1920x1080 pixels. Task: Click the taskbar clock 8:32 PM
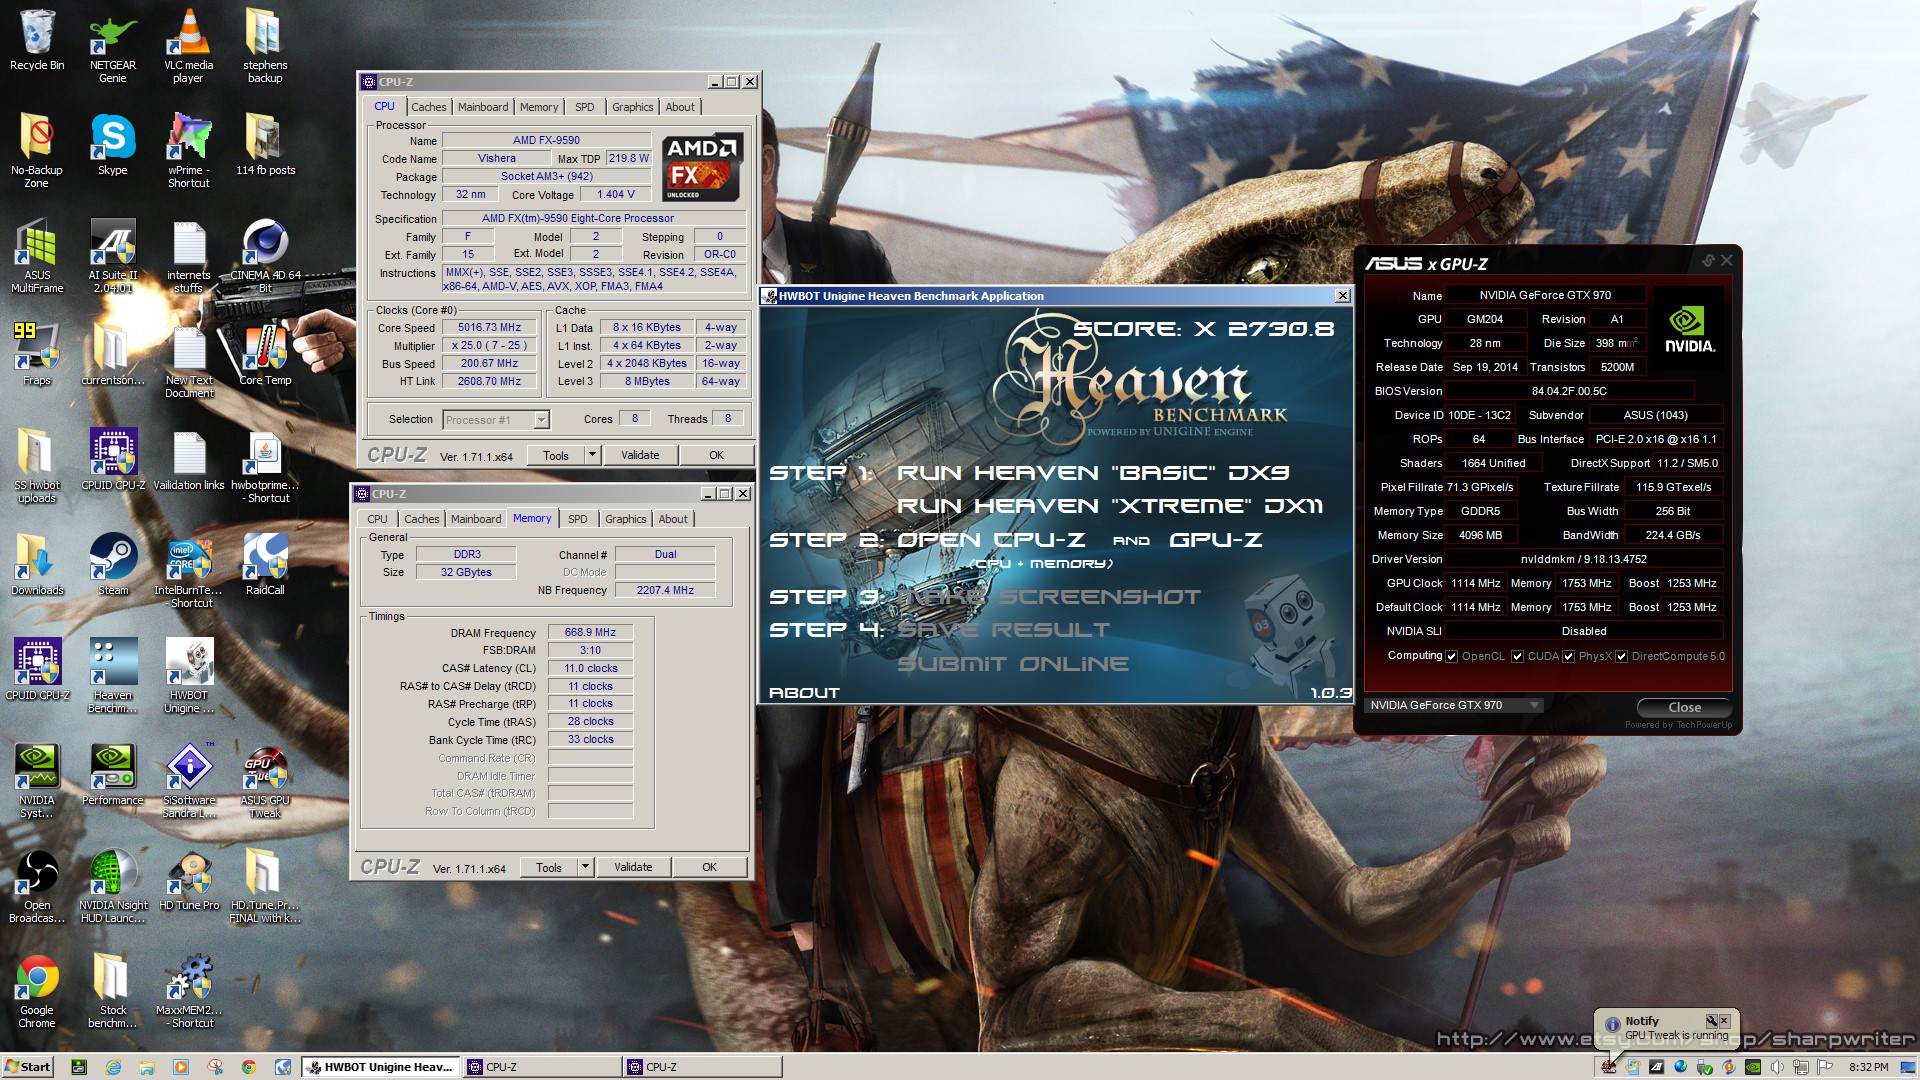[x=1868, y=1067]
